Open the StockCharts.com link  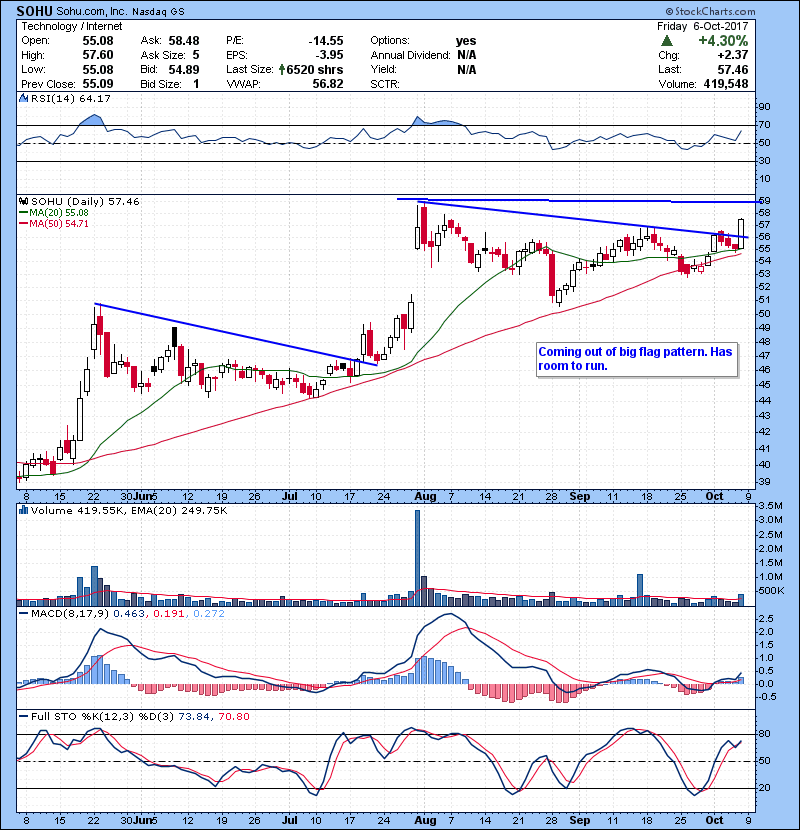(715, 11)
